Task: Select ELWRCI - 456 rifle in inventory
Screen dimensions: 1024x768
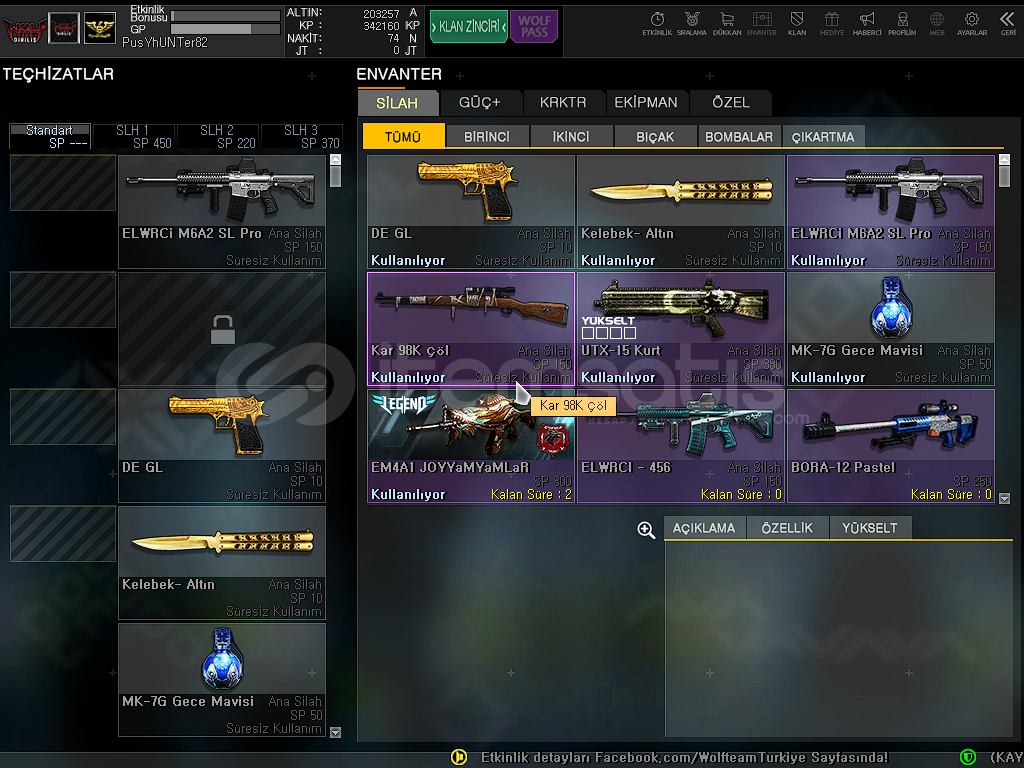Action: [x=681, y=446]
